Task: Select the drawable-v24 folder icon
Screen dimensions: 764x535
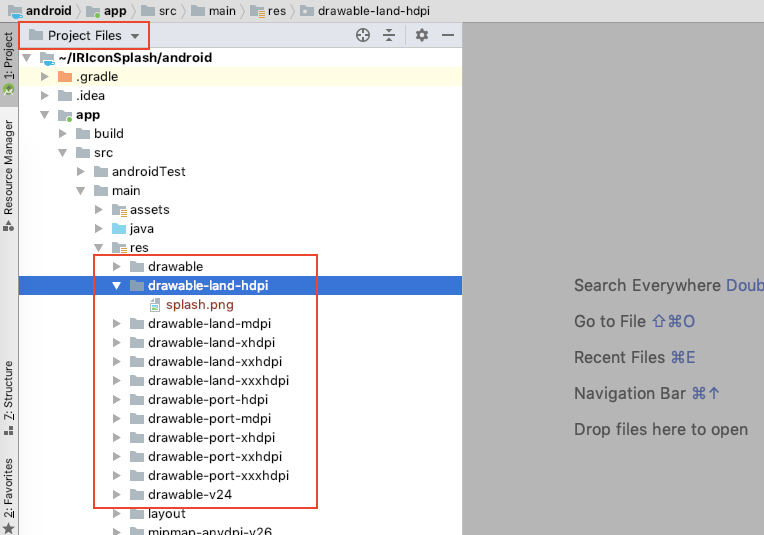Action: click(137, 495)
